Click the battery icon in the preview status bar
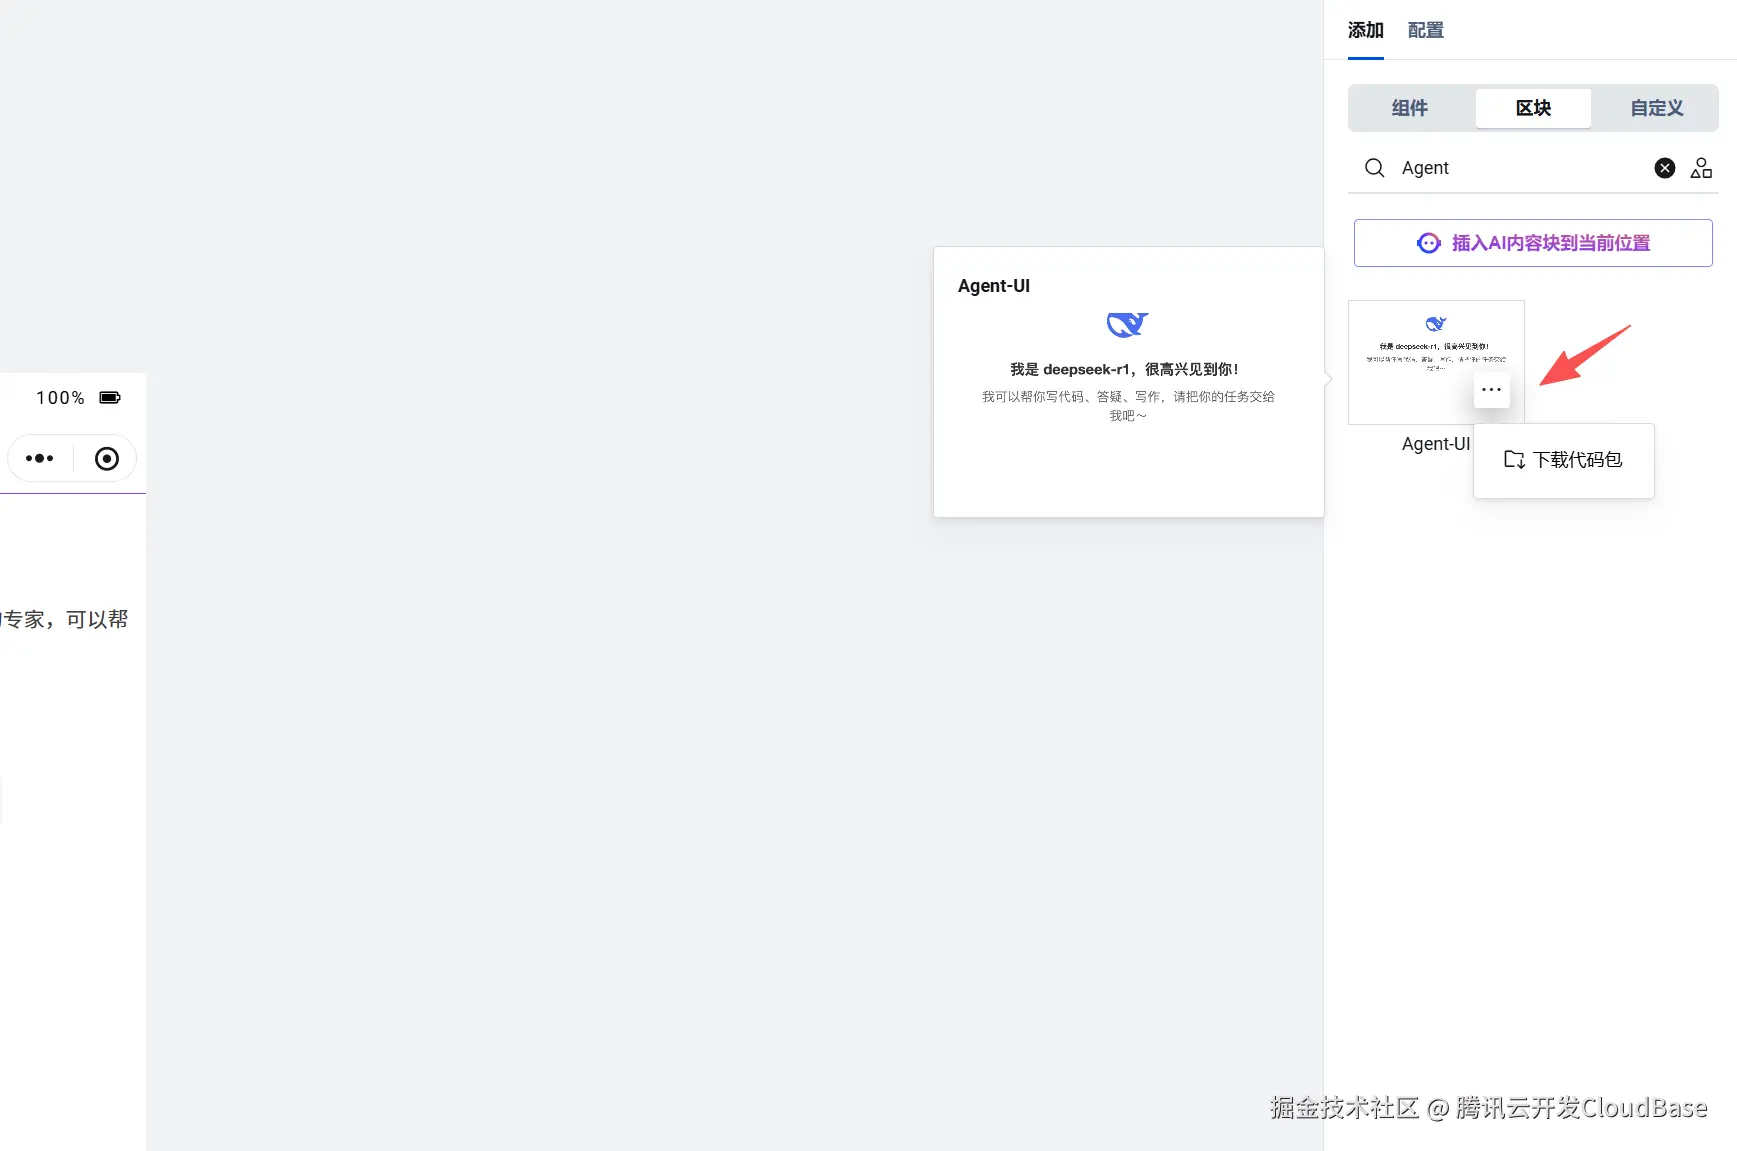The image size is (1737, 1151). 110,397
